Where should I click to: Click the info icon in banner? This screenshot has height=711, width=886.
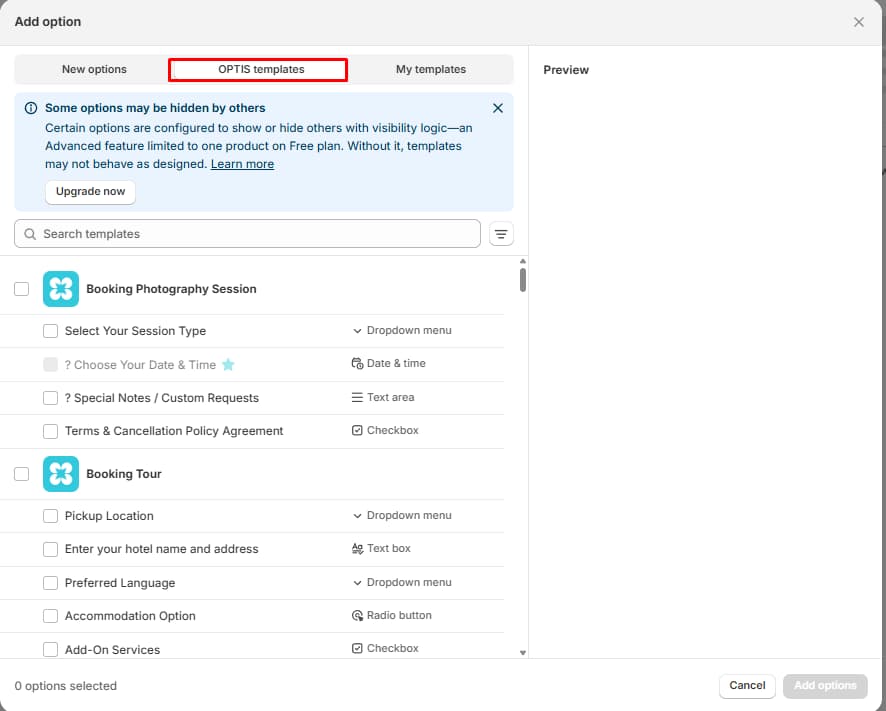(x=31, y=108)
